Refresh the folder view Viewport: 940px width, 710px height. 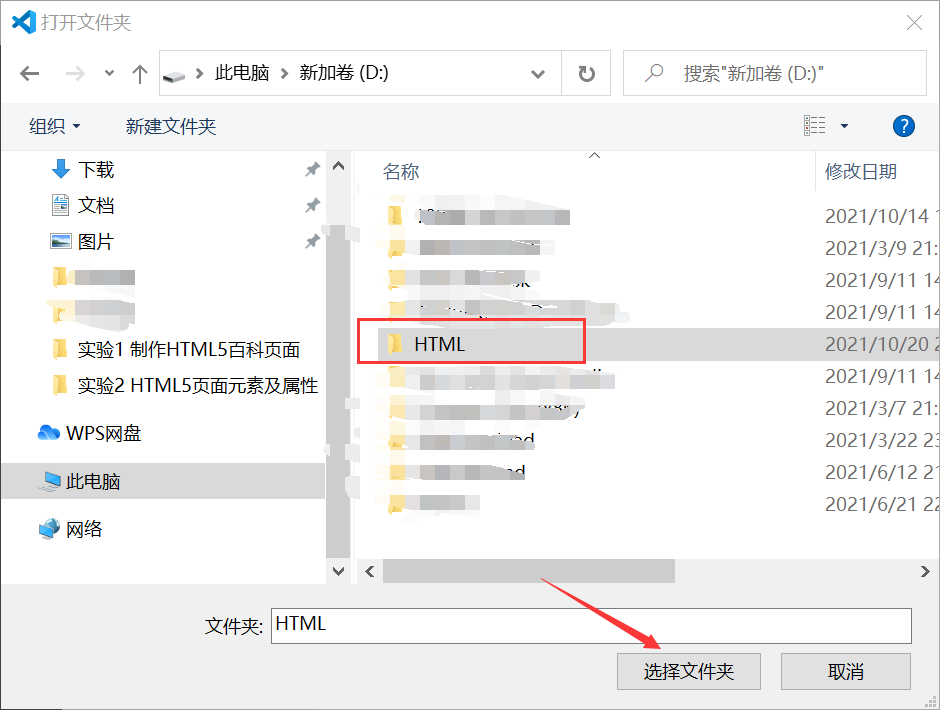585,72
